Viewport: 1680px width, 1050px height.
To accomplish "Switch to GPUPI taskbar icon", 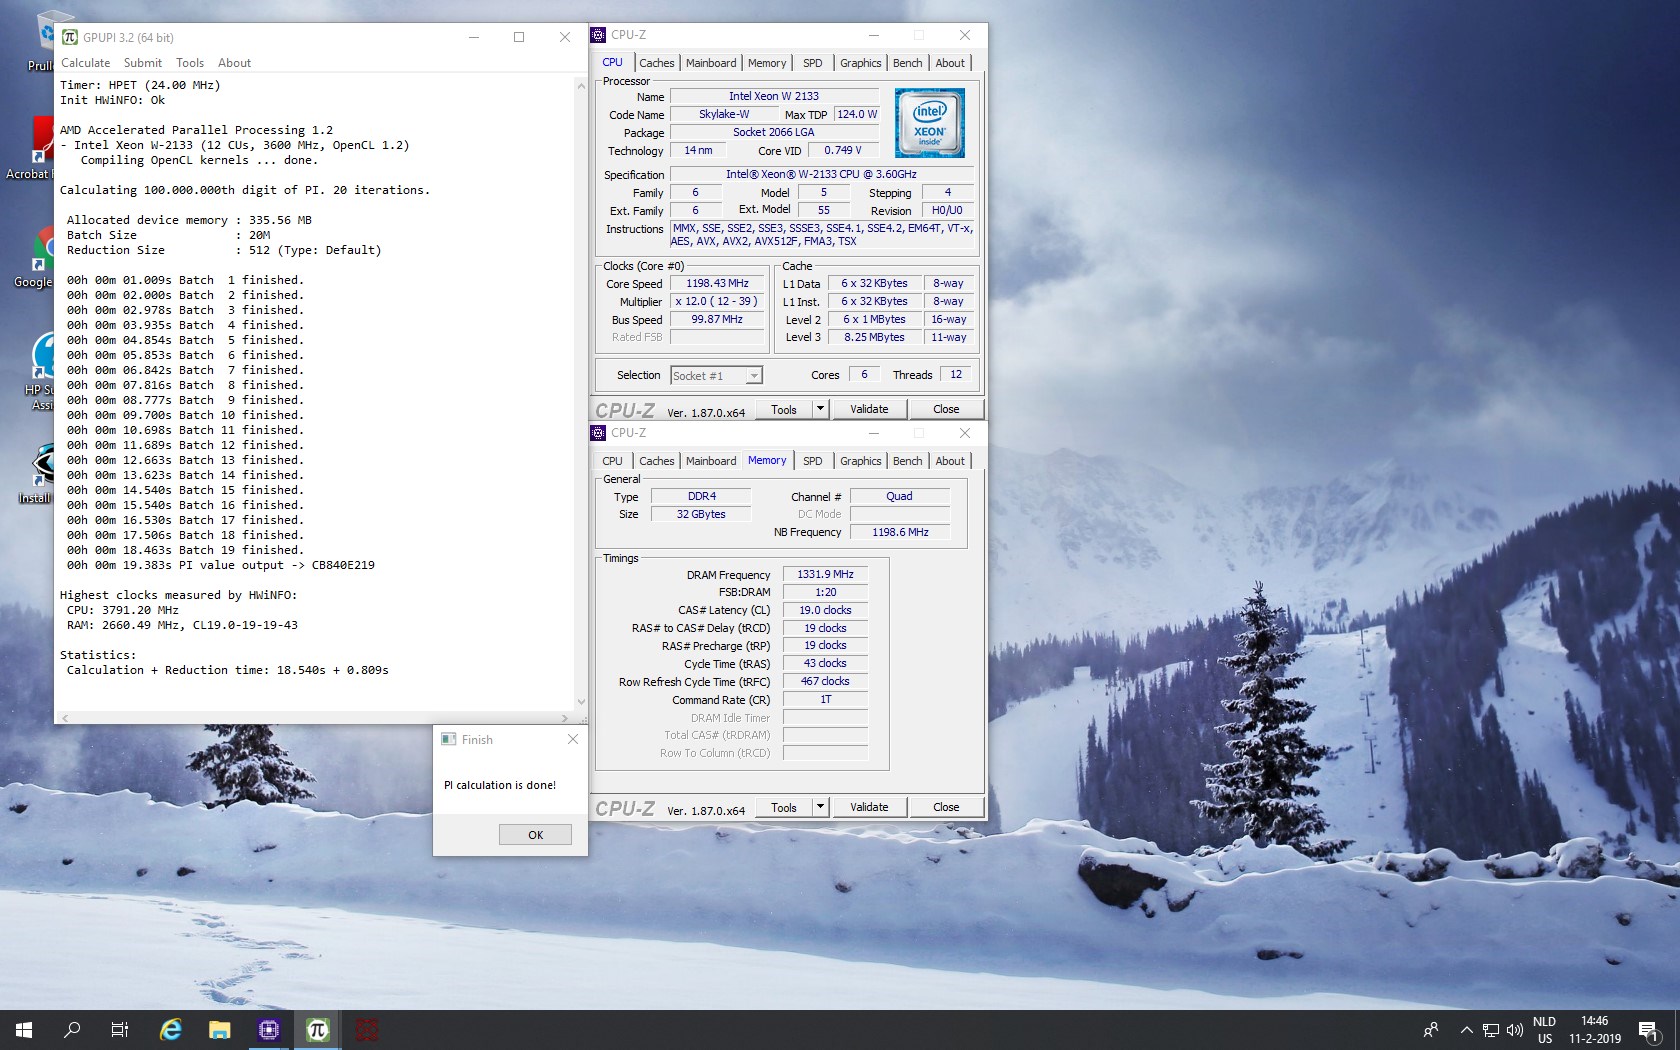I will [317, 1029].
